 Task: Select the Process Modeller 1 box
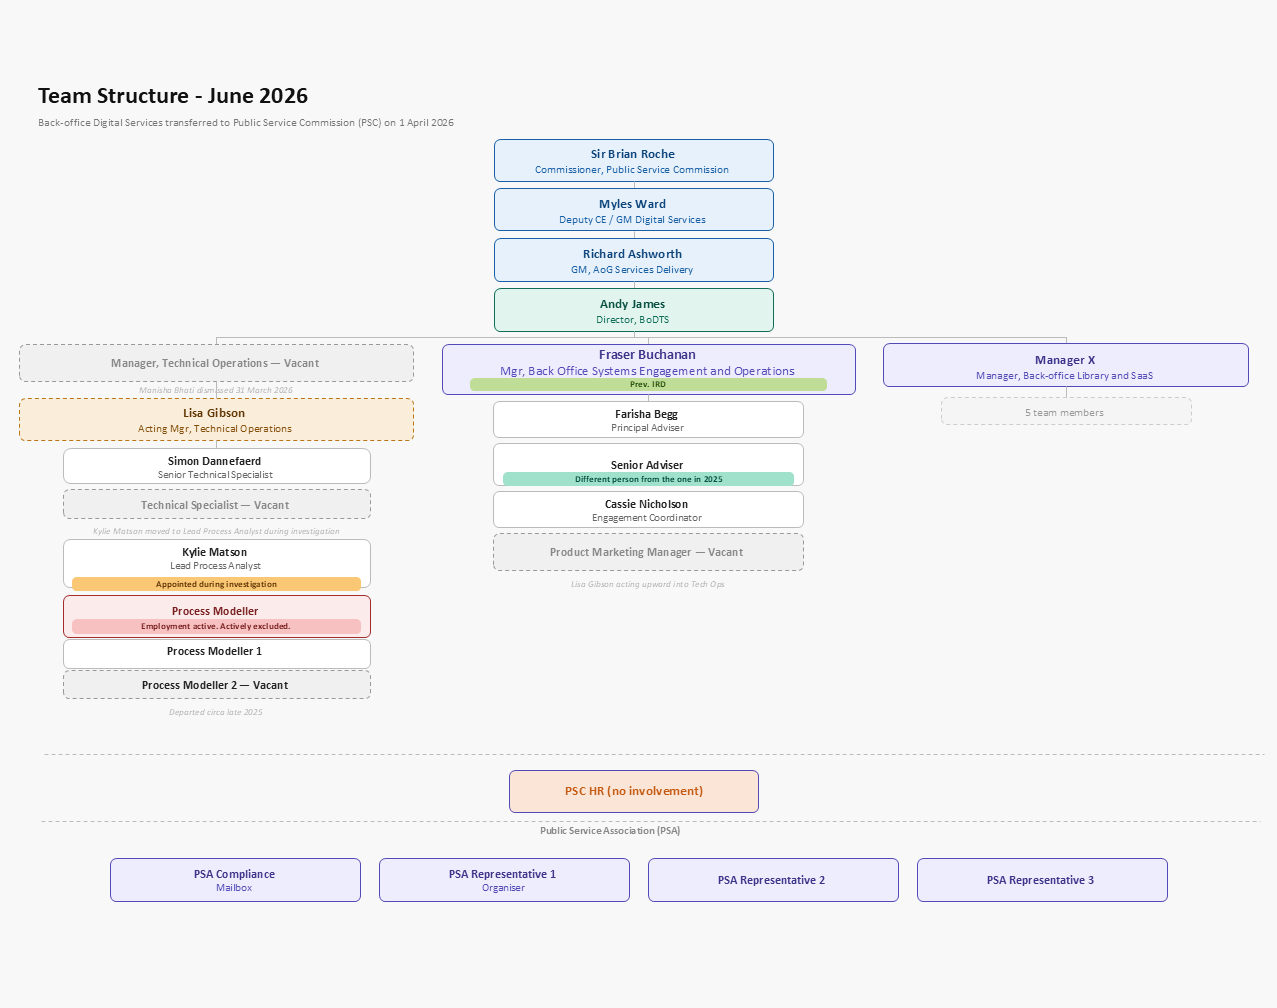[216, 653]
